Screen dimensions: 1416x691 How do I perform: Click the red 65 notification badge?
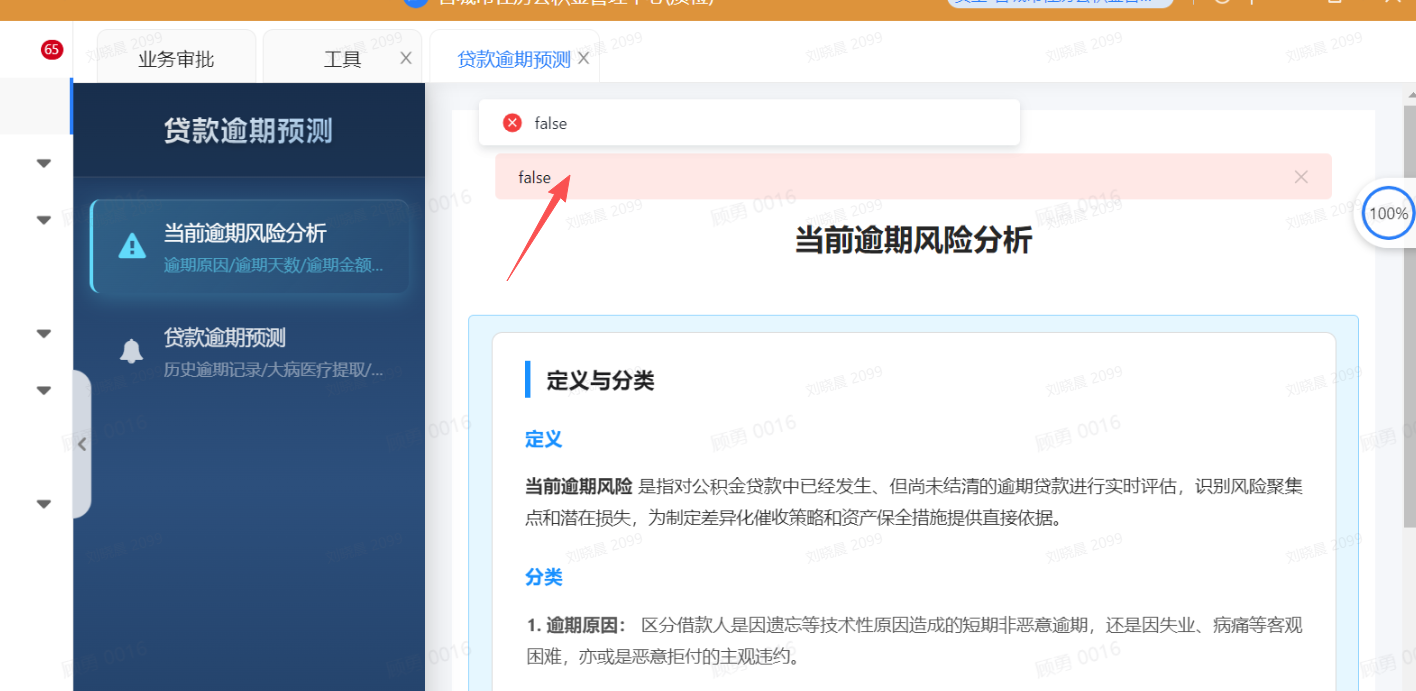coord(52,49)
